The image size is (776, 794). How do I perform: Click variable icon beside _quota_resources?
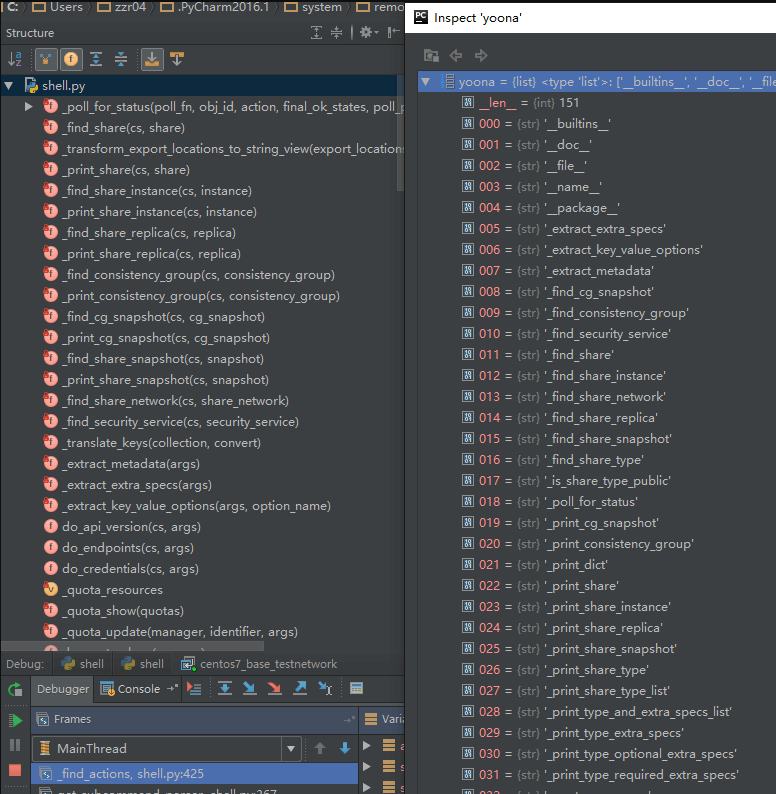coord(51,590)
